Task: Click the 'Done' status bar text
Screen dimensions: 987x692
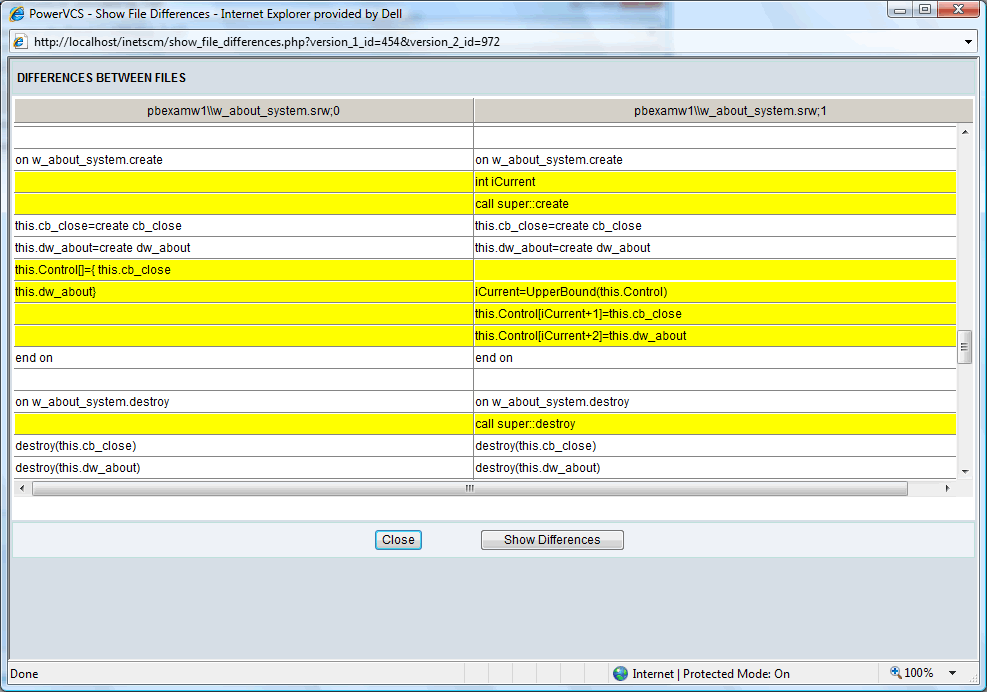Action: (x=24, y=674)
